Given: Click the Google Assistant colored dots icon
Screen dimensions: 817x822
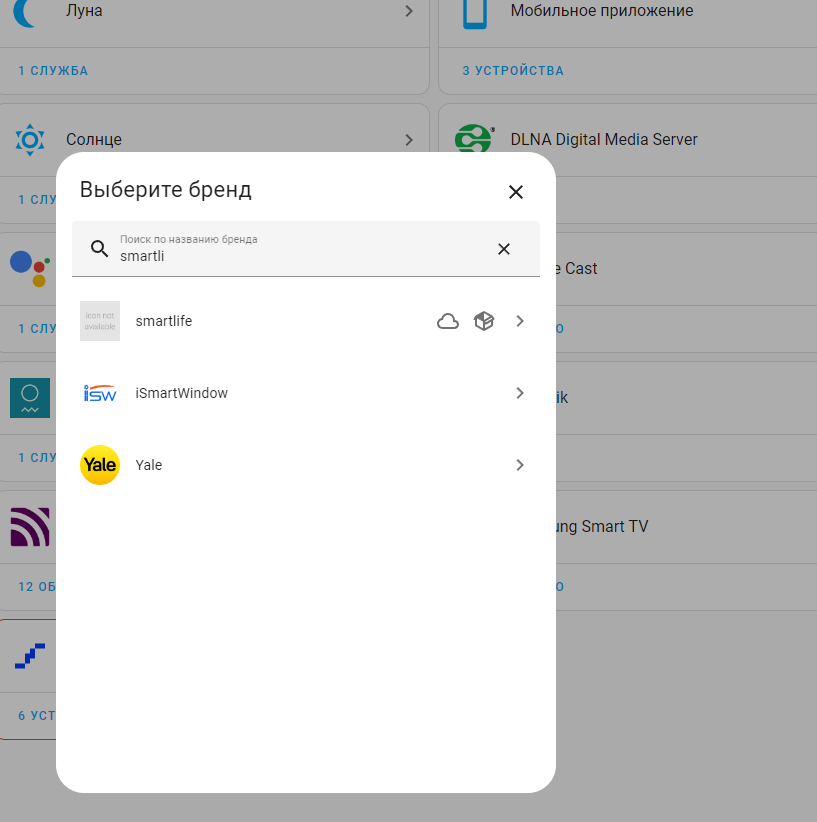Looking at the screenshot, I should 30,269.
